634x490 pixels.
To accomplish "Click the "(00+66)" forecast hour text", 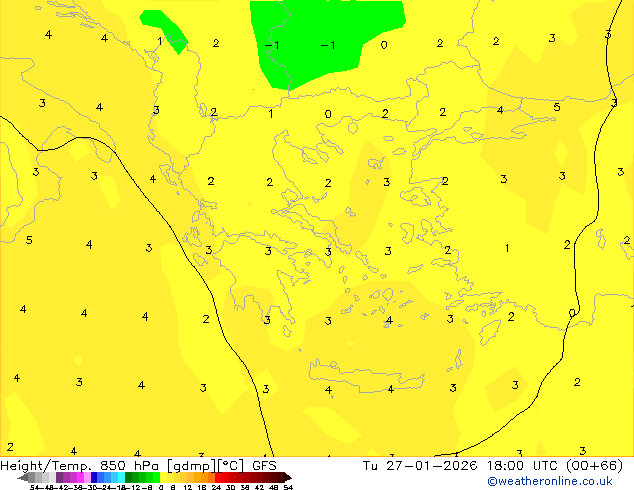I will (594, 466).
